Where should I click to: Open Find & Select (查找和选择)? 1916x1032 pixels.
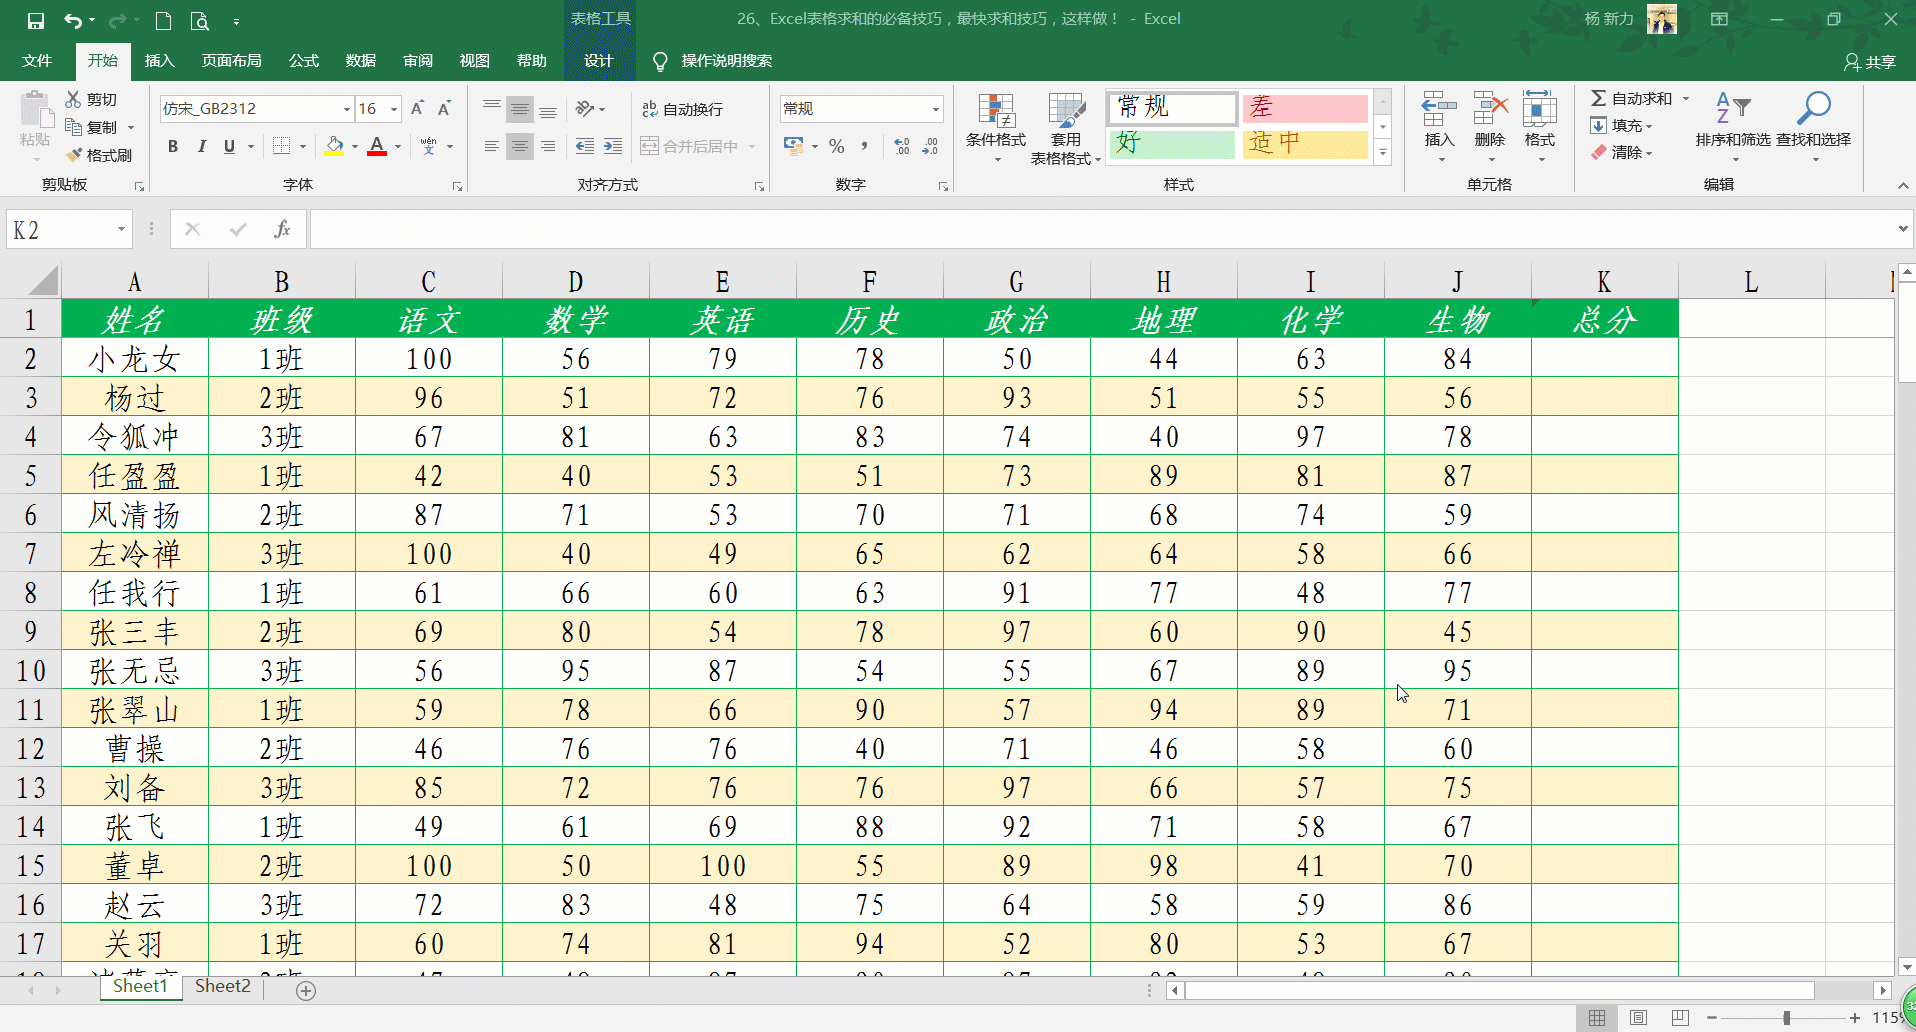1814,128
